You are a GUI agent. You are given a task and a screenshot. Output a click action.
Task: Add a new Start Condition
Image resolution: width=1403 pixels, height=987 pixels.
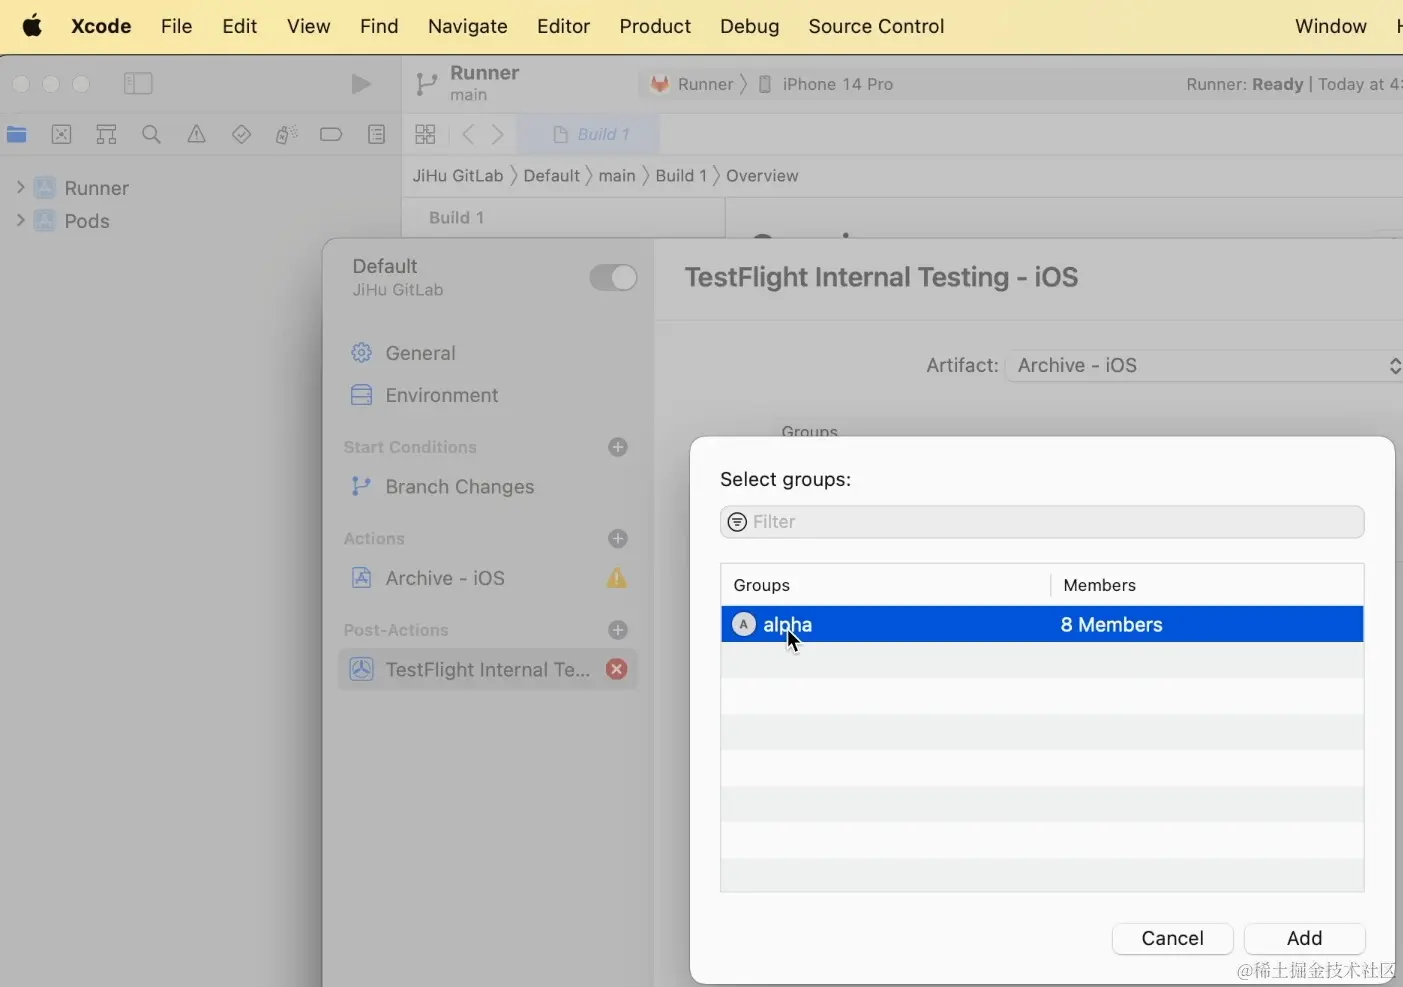[618, 447]
